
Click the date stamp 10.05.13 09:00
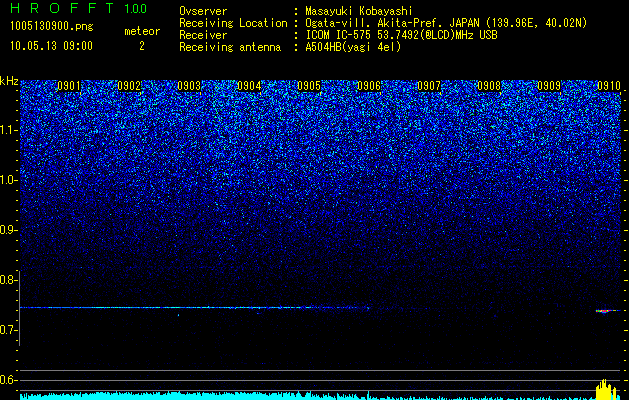point(51,46)
